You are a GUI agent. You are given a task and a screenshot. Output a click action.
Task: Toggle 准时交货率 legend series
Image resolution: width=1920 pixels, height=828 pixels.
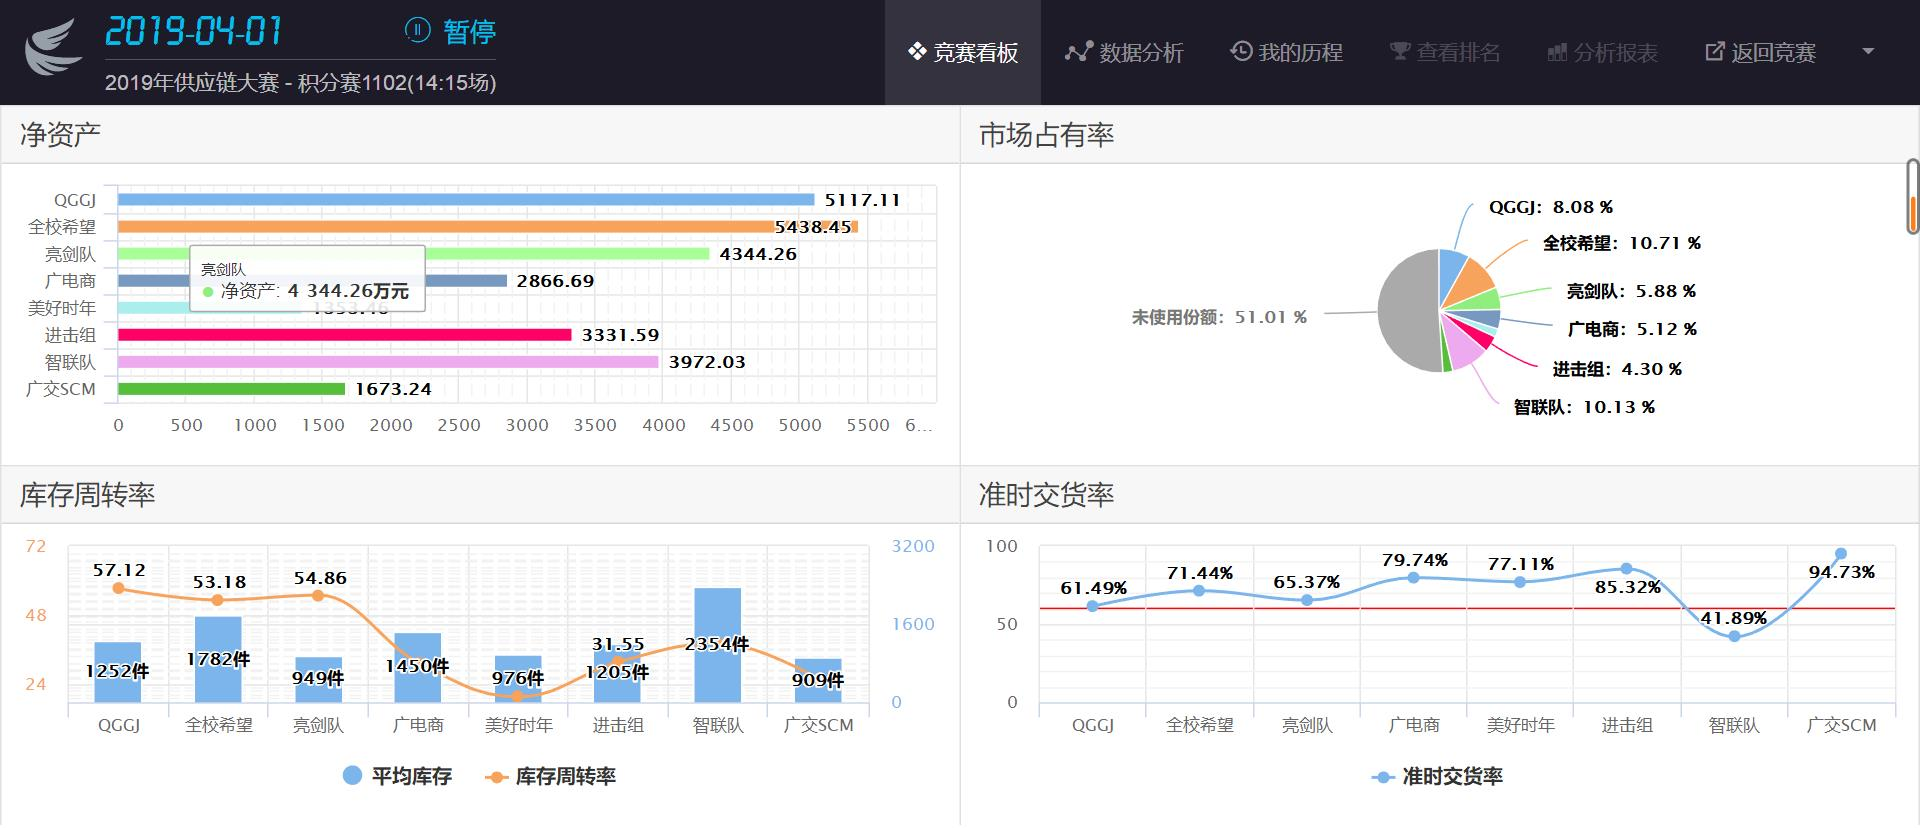coord(1438,776)
